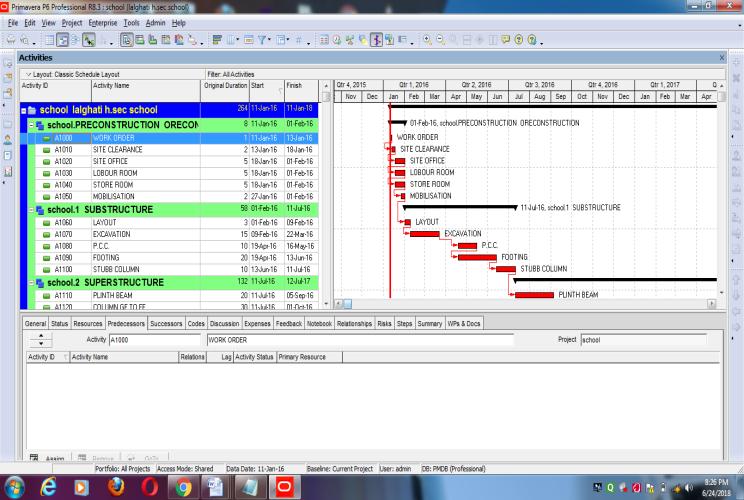Open the Group and Sort icon
744x500 pixels.
(281, 40)
